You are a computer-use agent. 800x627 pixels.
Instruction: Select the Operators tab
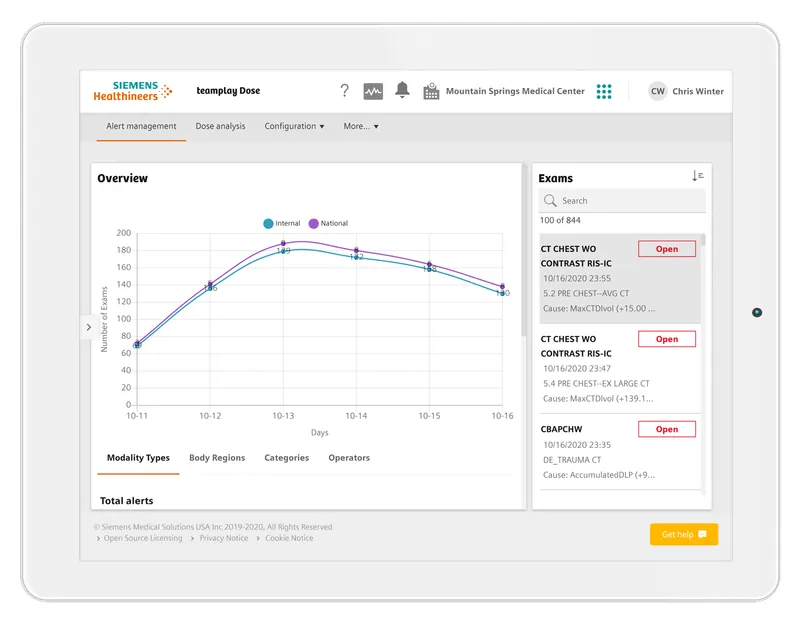click(349, 458)
